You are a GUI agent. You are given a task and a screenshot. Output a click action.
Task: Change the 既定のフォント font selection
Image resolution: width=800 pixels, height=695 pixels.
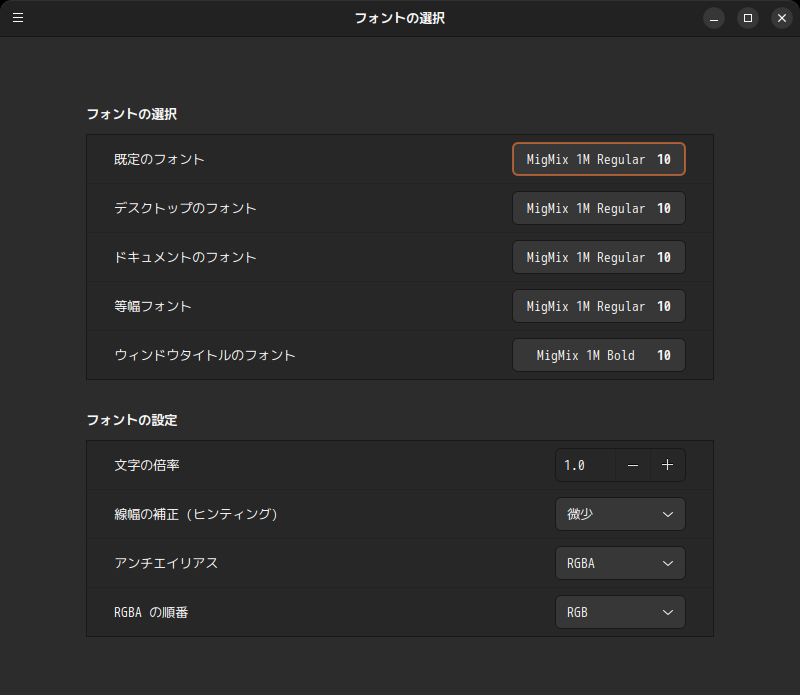[598, 158]
